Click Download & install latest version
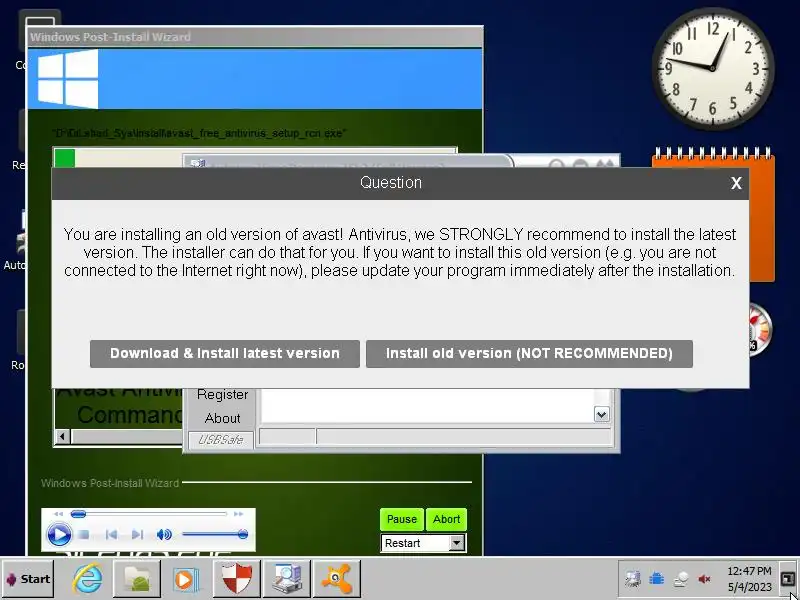The width and height of the screenshot is (800, 600). click(224, 354)
